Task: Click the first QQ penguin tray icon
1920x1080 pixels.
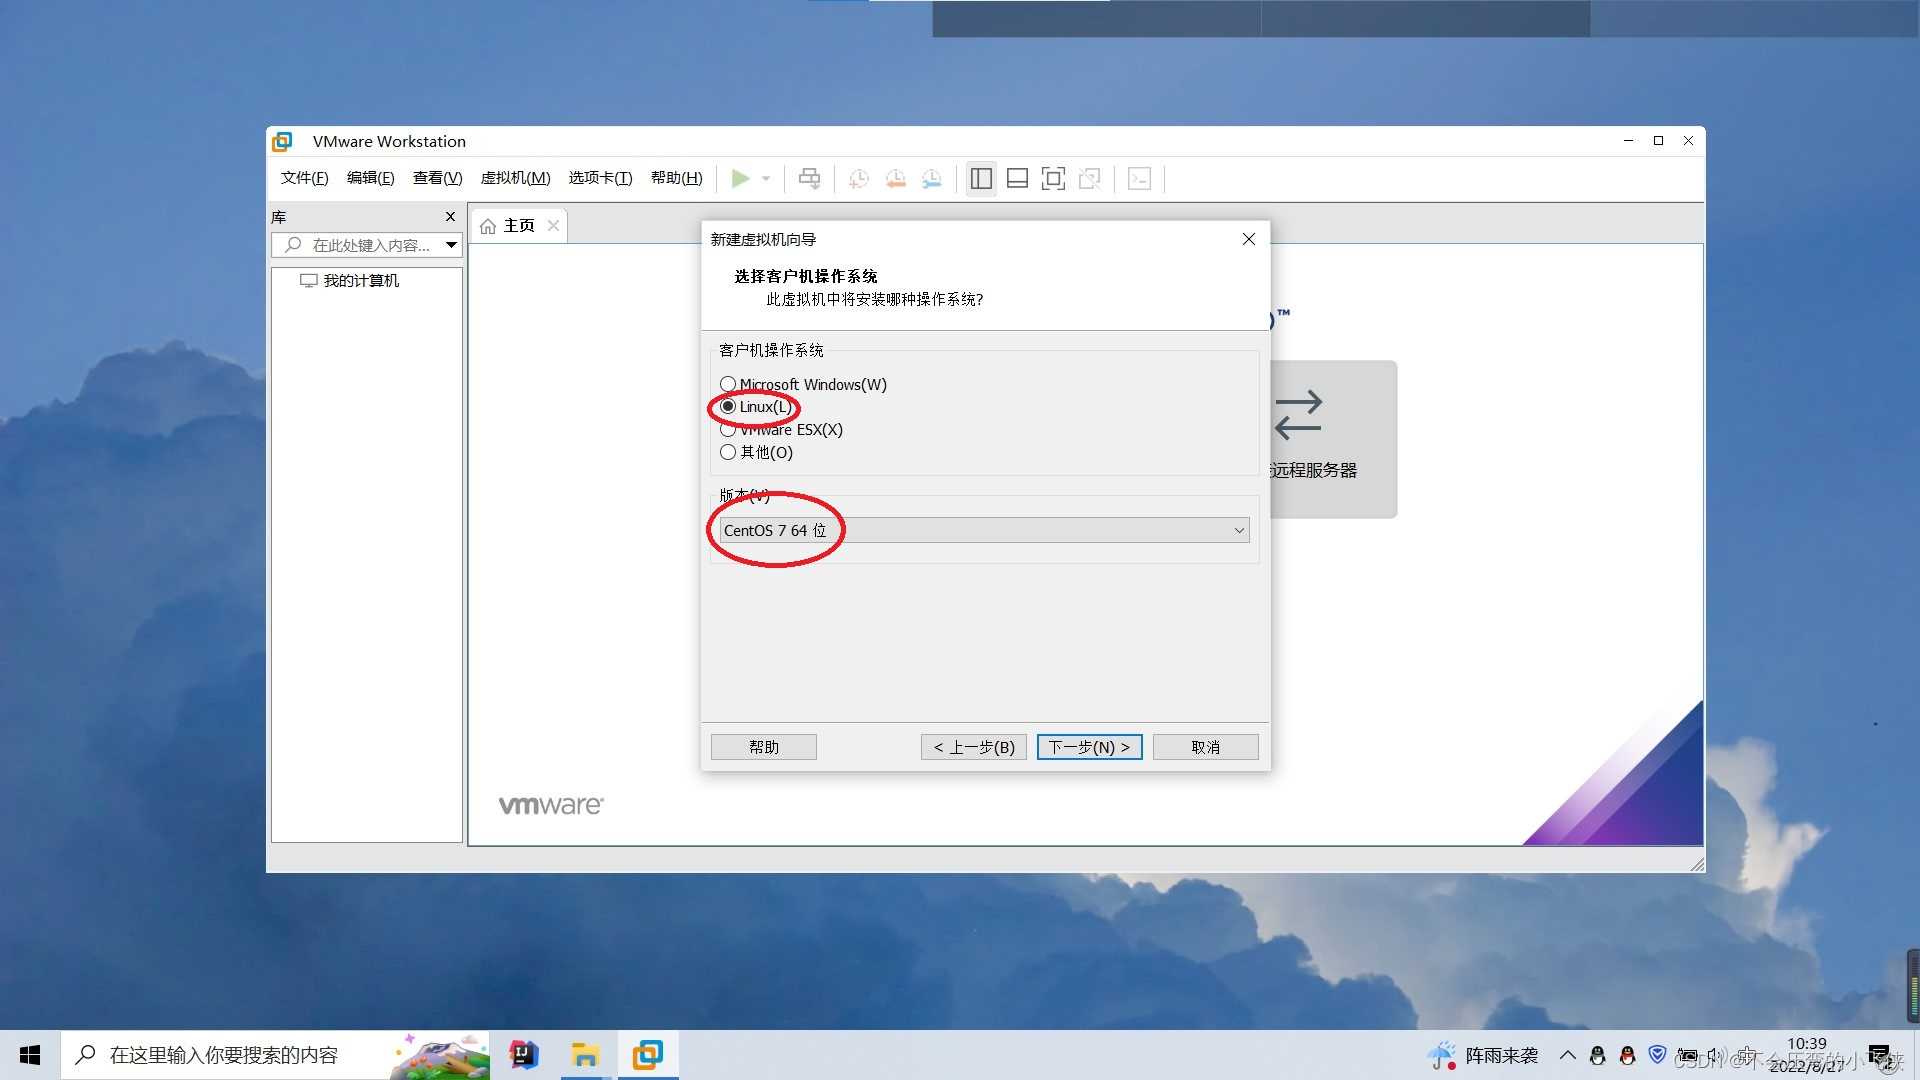Action: pyautogui.click(x=1597, y=1055)
